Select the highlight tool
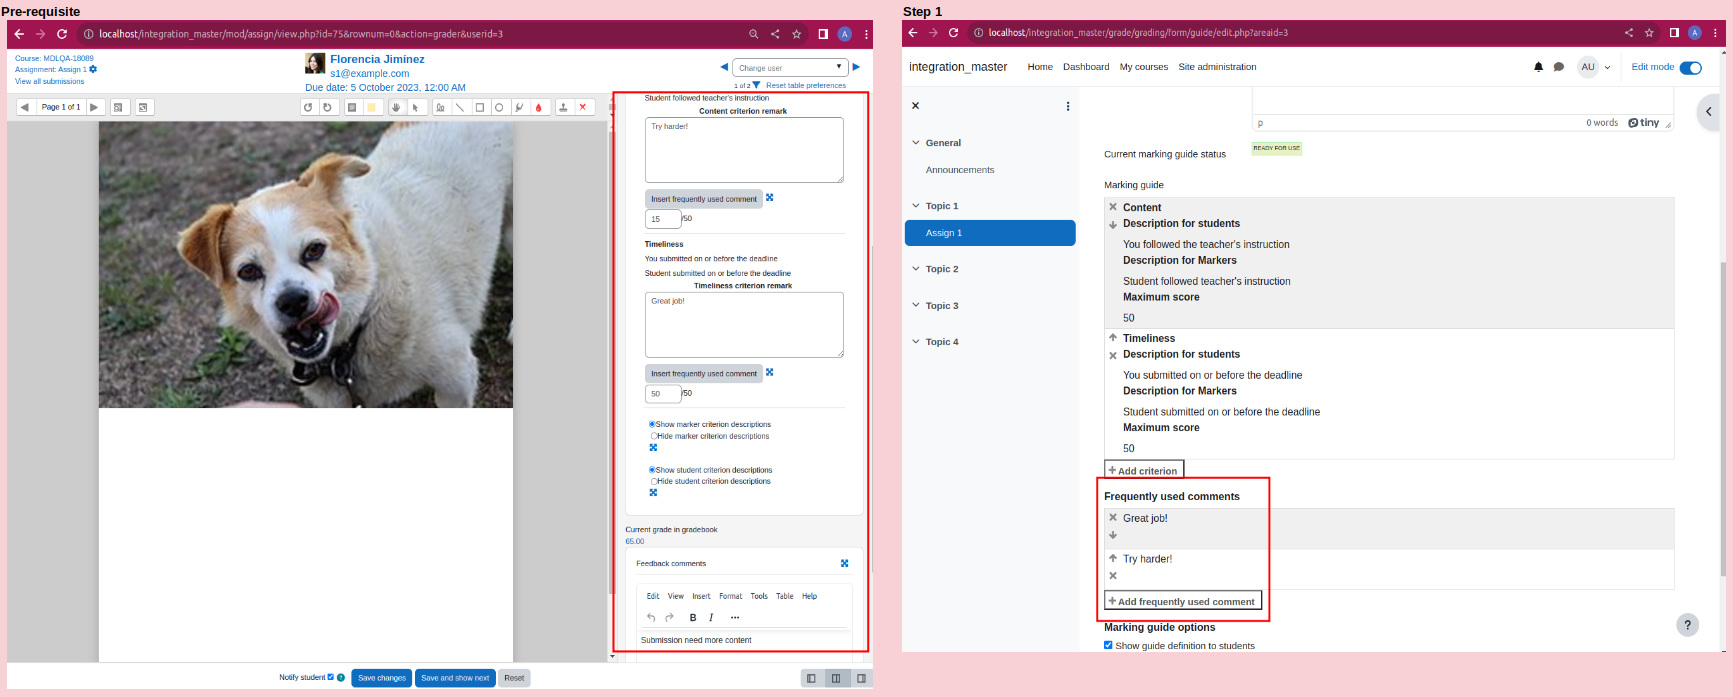The height and width of the screenshot is (697, 1733). coord(519,107)
